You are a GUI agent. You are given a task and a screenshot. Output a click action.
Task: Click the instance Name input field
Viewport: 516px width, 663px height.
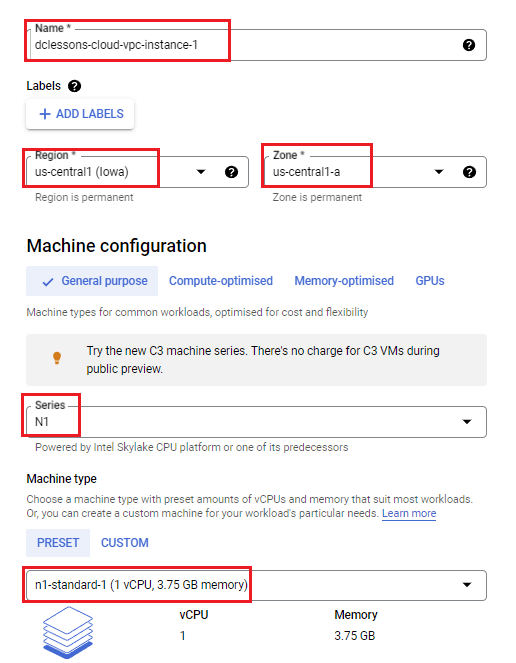256,45
